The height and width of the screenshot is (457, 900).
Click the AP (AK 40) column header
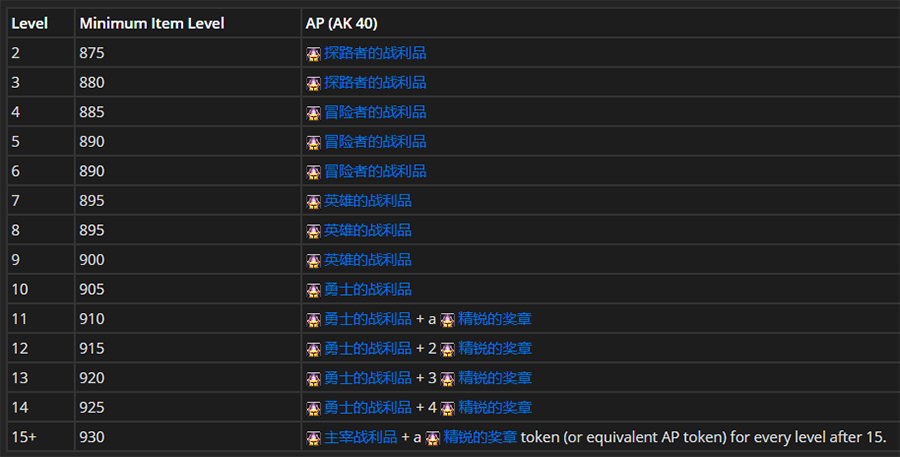[x=600, y=23]
